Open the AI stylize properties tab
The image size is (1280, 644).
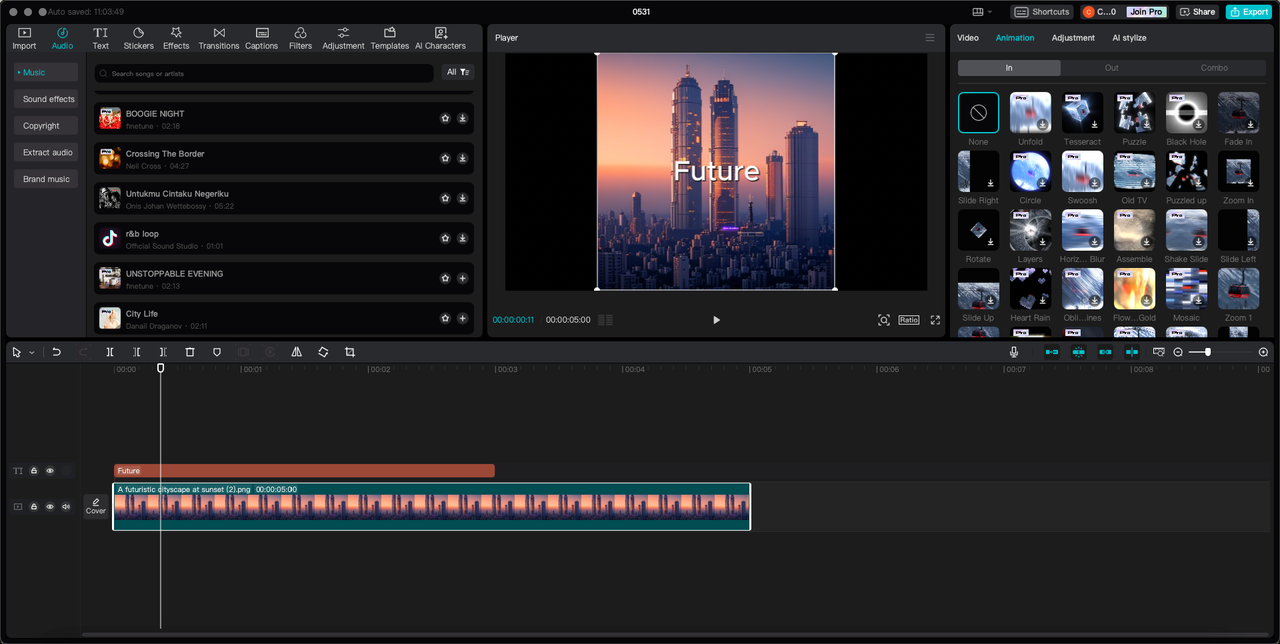pyautogui.click(x=1129, y=38)
